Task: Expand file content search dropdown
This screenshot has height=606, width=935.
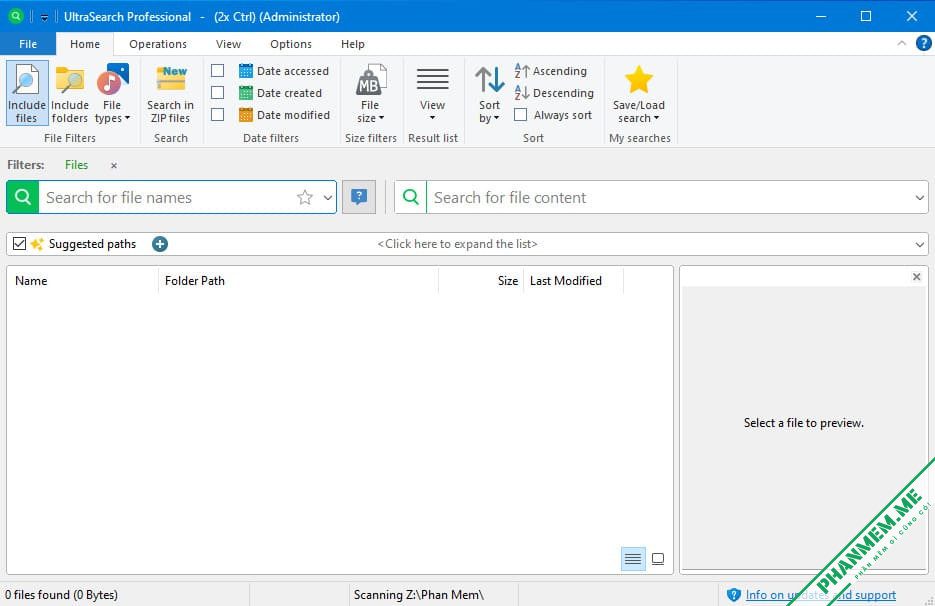Action: (x=919, y=197)
